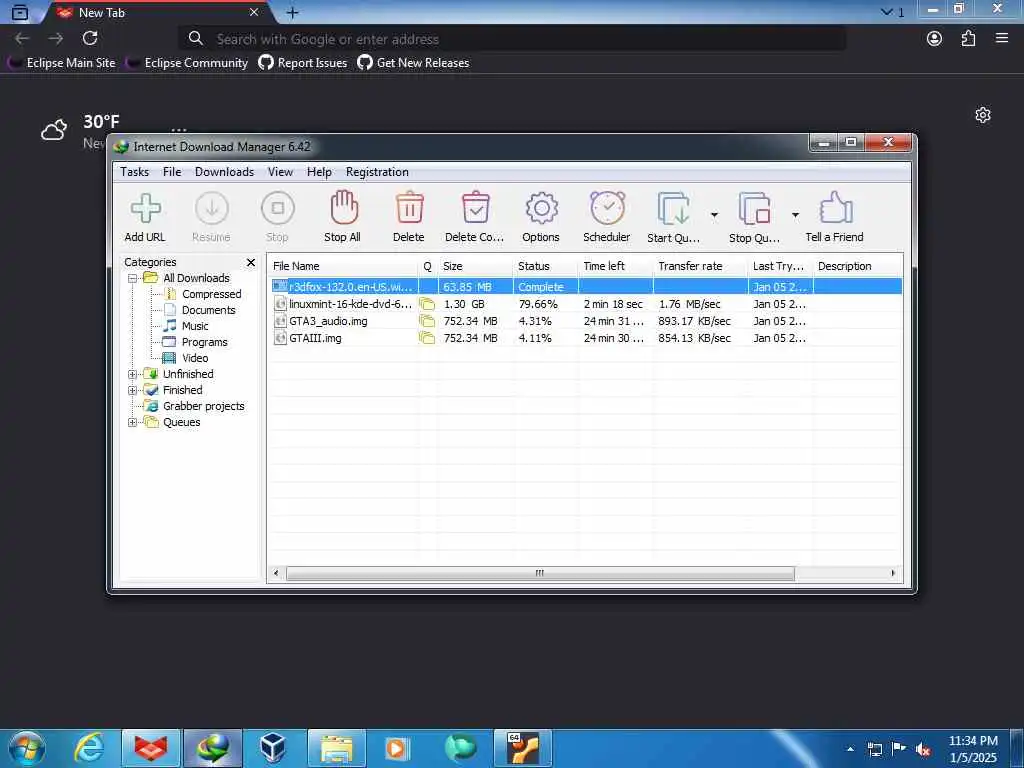Screen dimensions: 1024x768
Task: Click the Stop download icon
Action: click(x=278, y=208)
